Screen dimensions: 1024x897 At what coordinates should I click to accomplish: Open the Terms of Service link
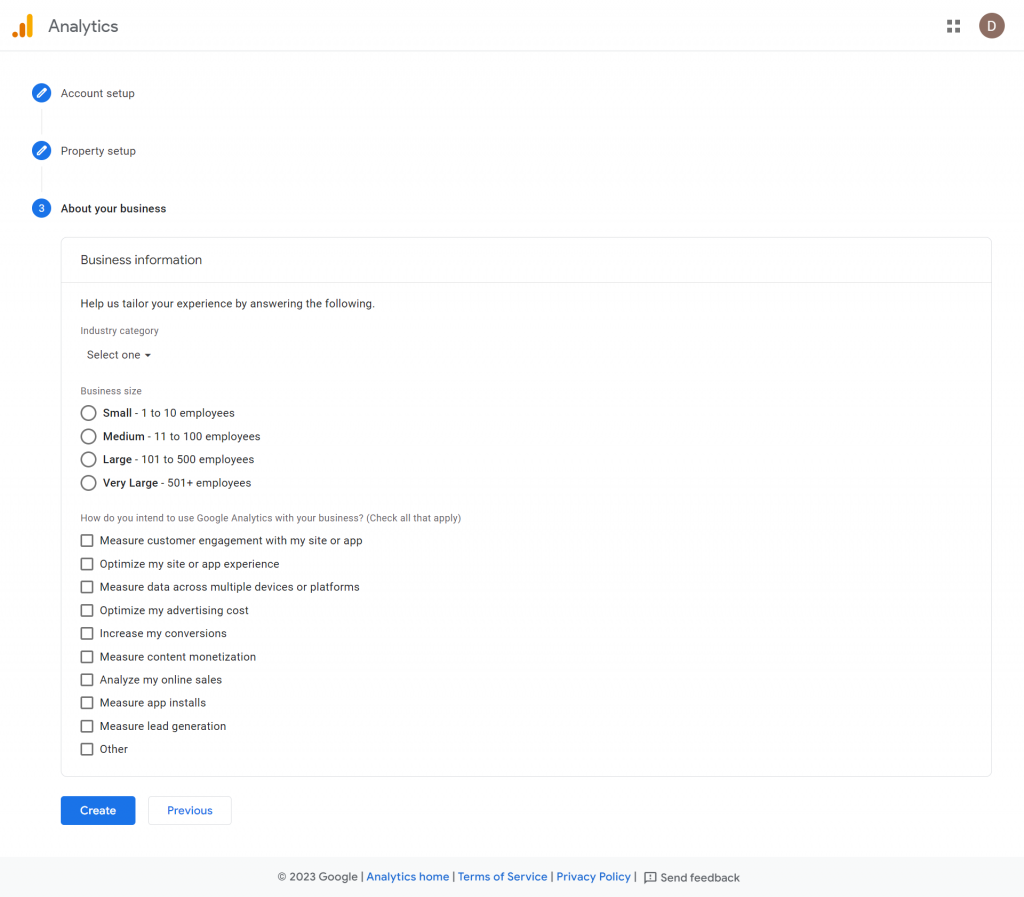[502, 877]
